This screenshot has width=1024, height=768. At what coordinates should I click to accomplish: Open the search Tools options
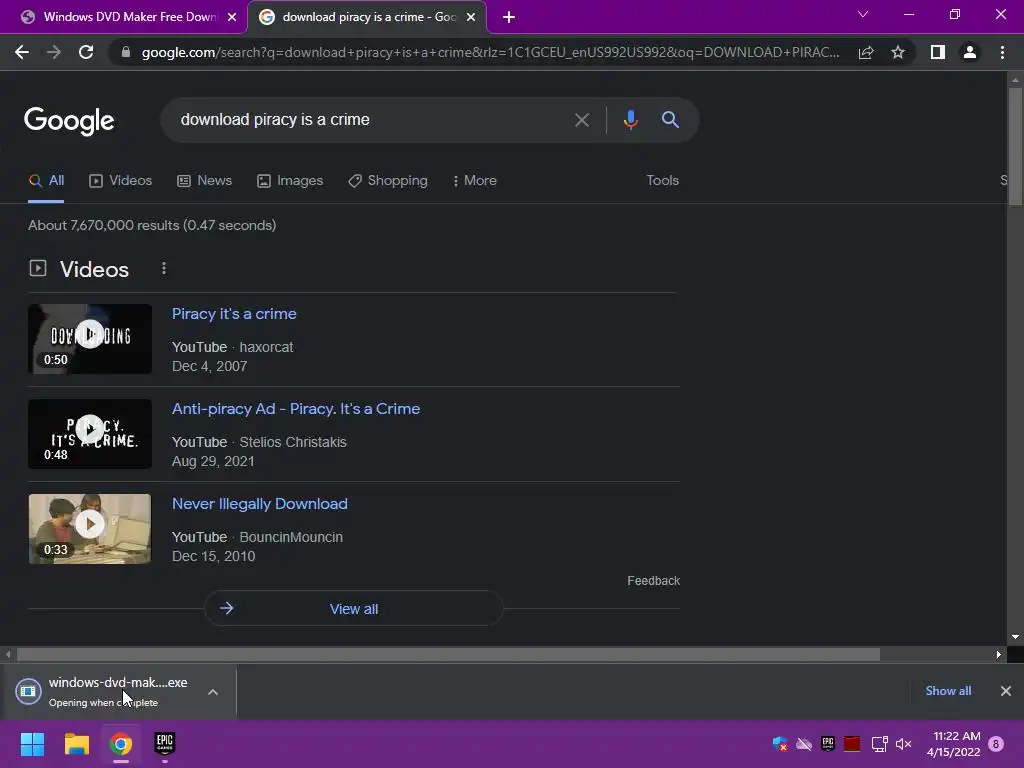tap(662, 181)
